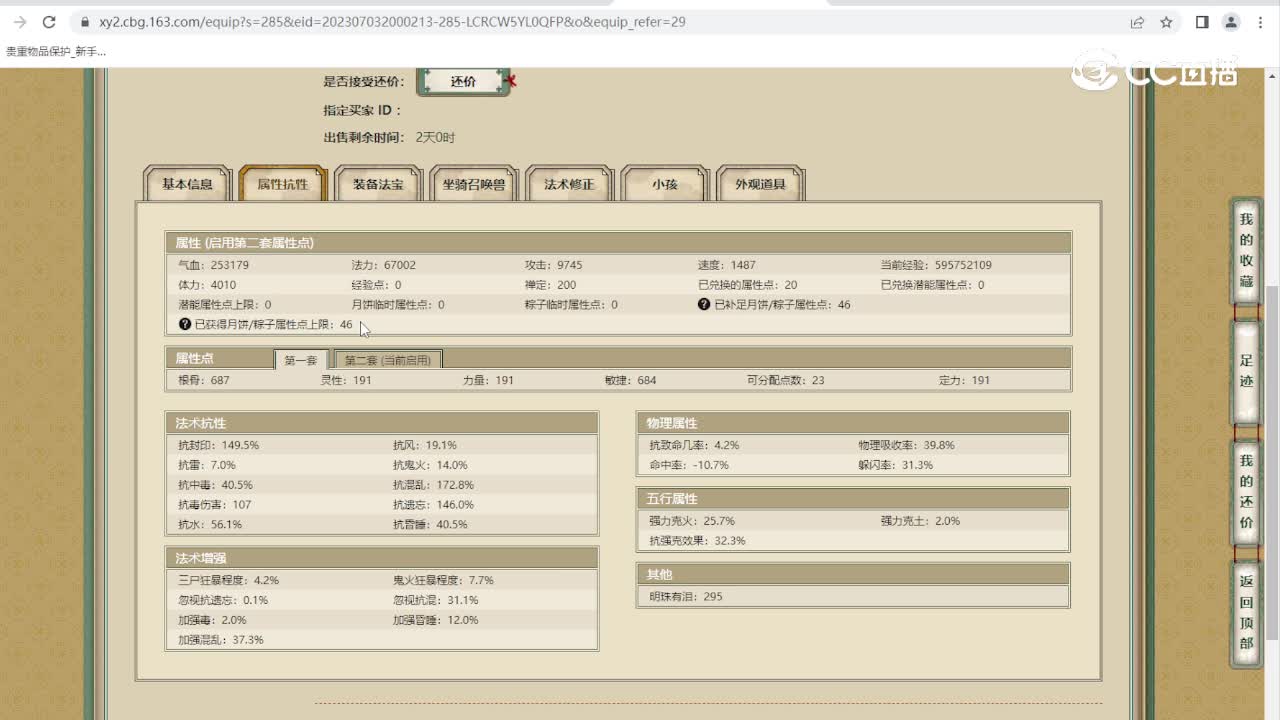Click help icon beside 已获得月饼/粽子属性点上限
Screen dimensions: 1280x720
point(184,325)
